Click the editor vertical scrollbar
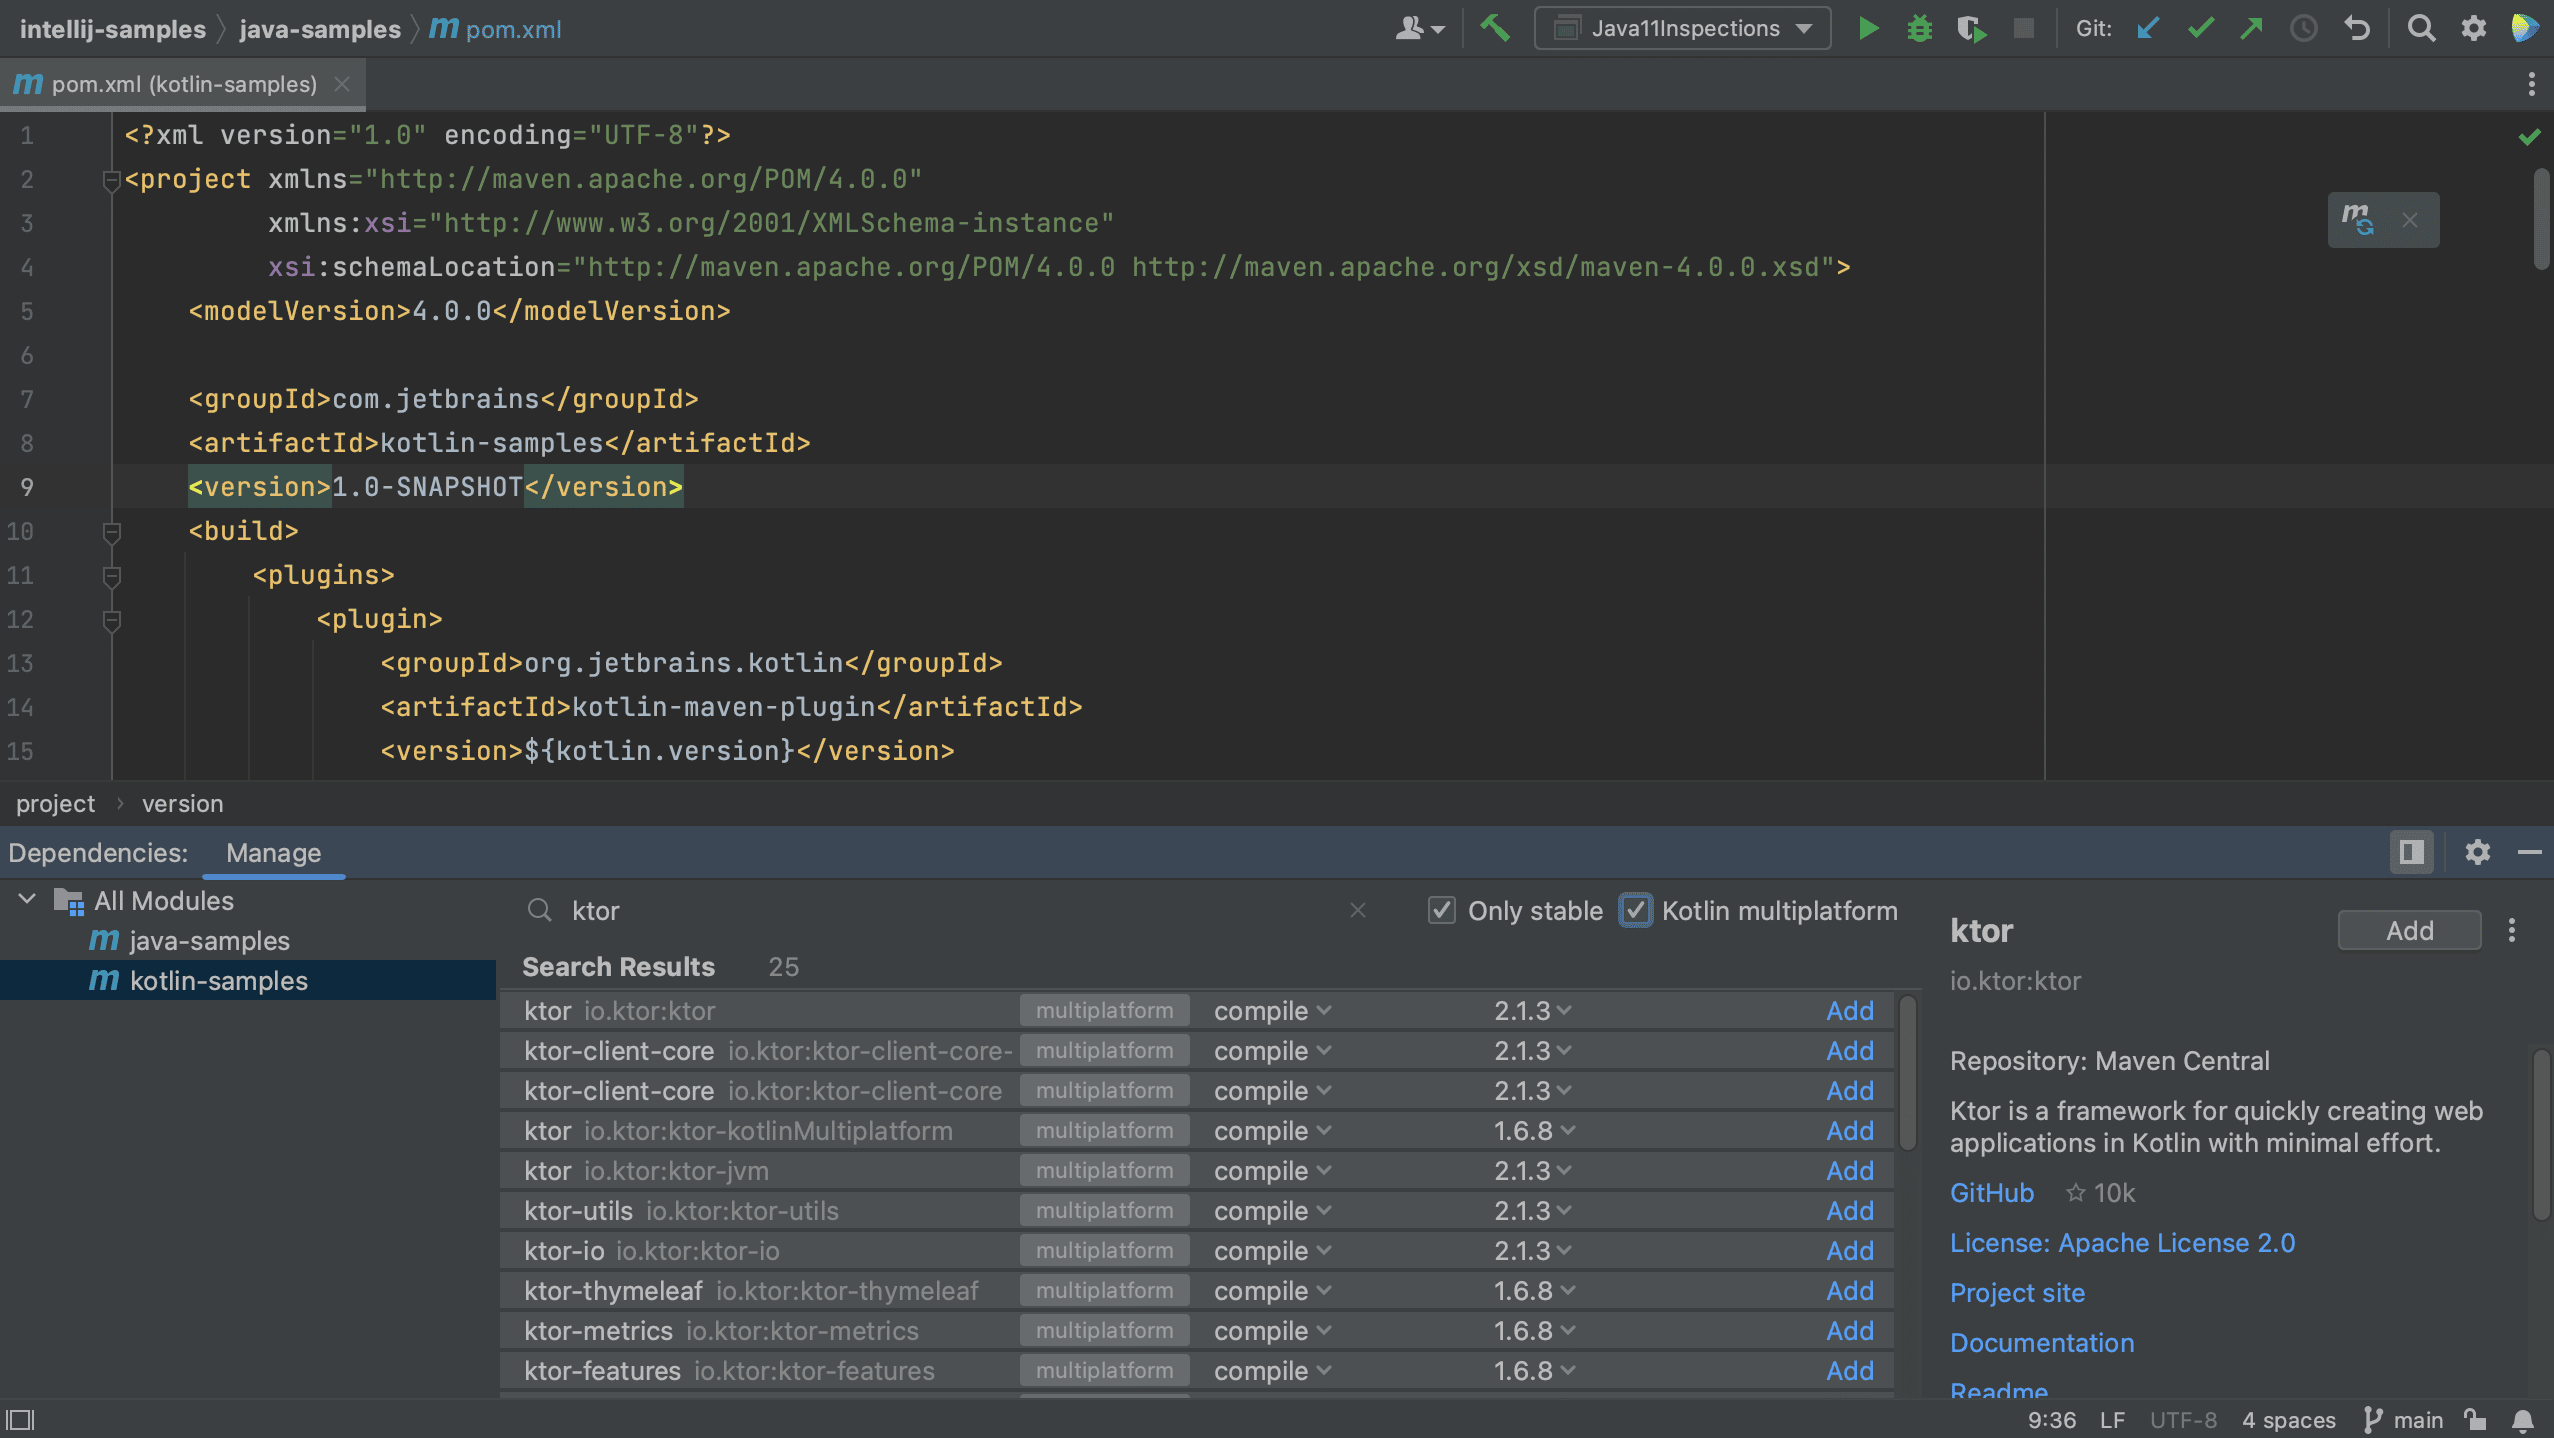This screenshot has width=2554, height=1438. [x=2542, y=218]
